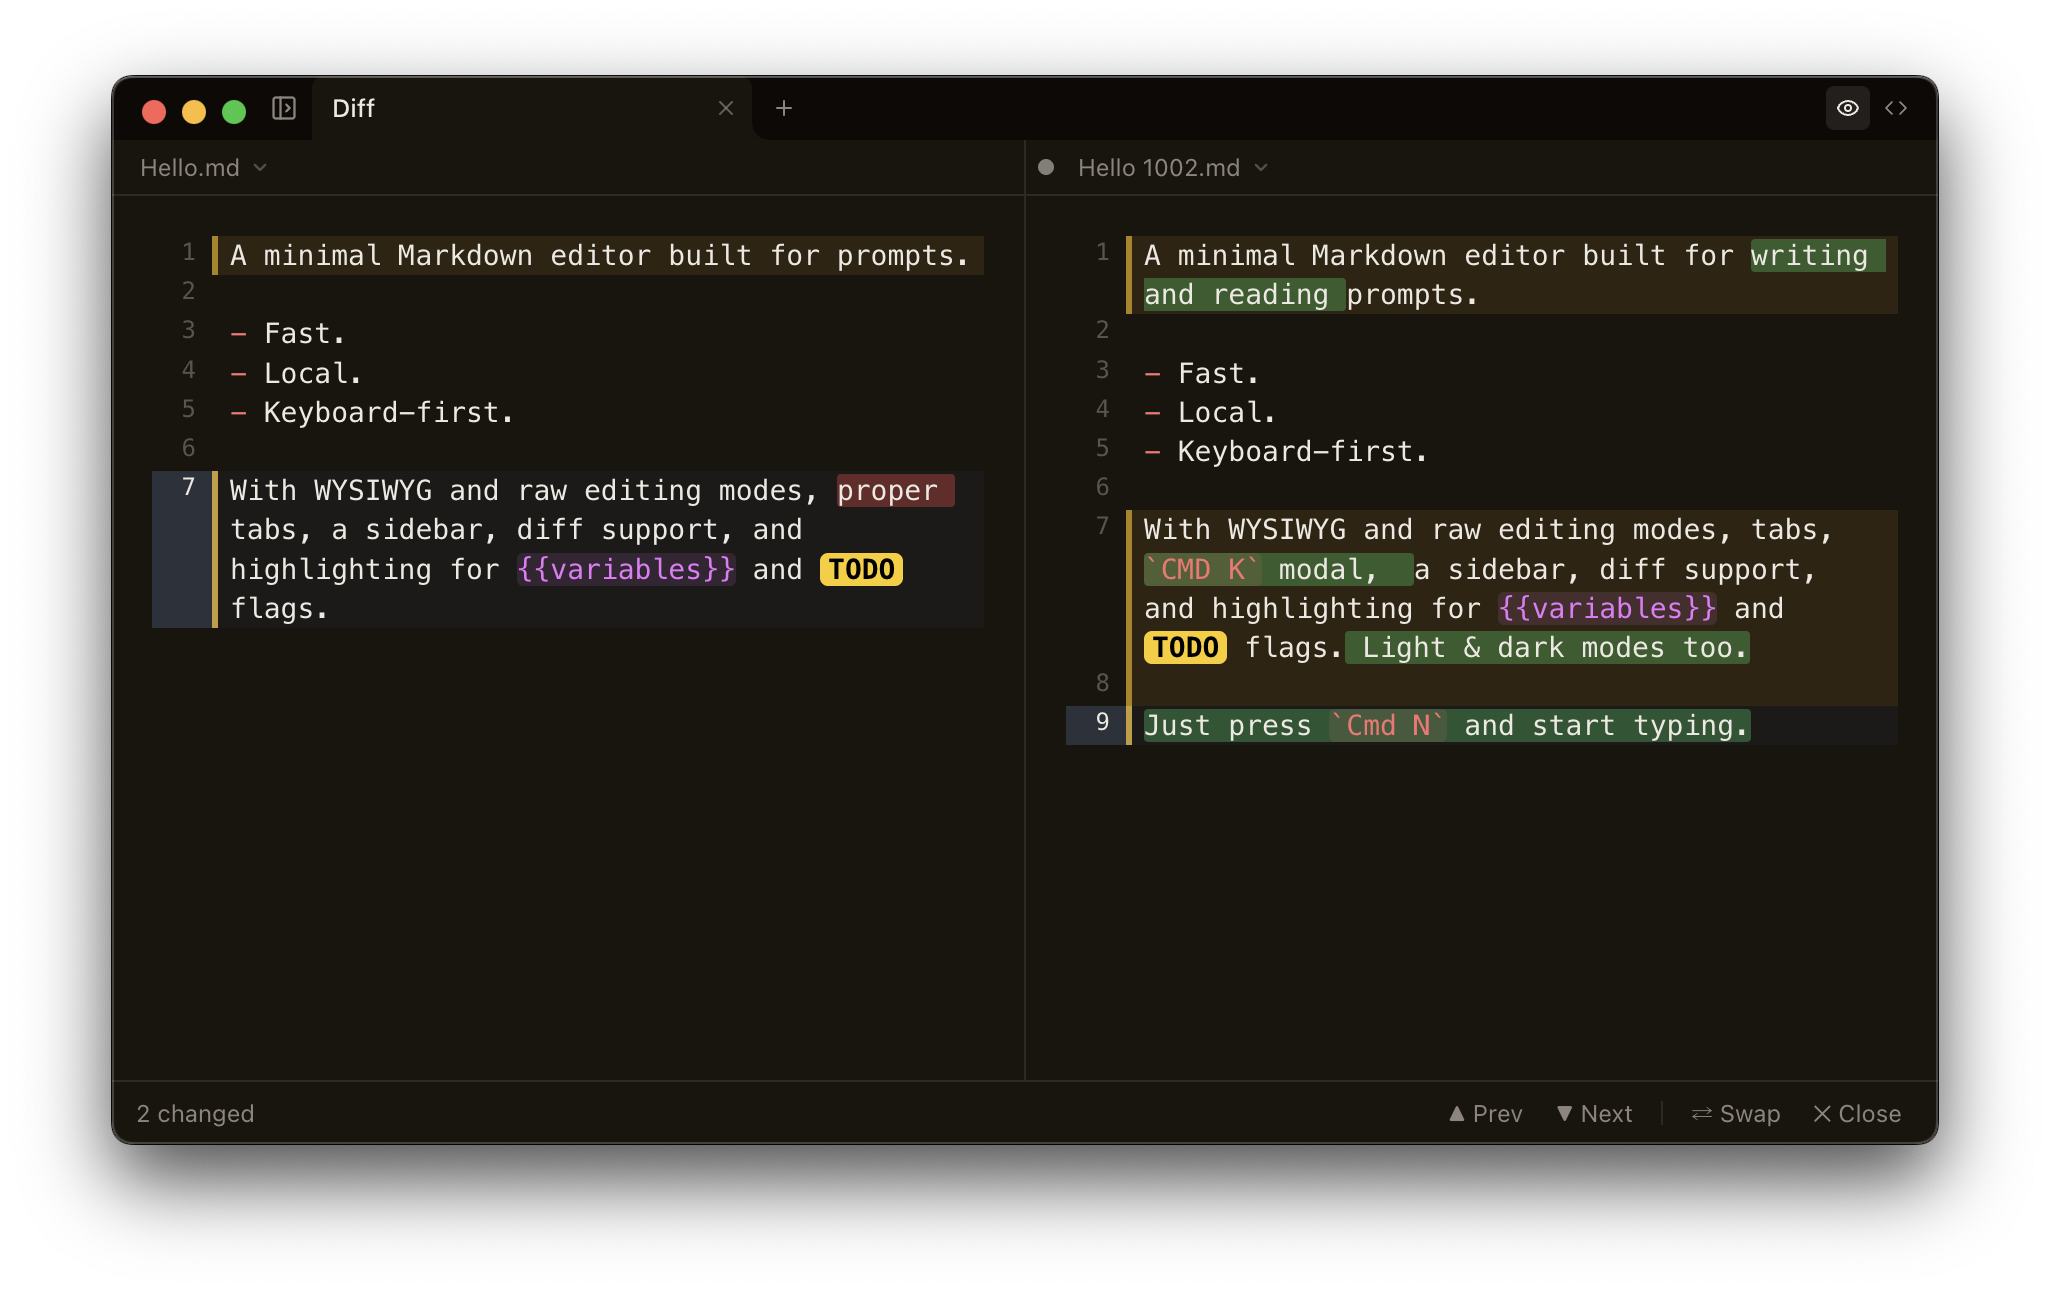Open the Hello 1002.md file dropdown
Image resolution: width=2050 pixels, height=1292 pixels.
coord(1172,167)
